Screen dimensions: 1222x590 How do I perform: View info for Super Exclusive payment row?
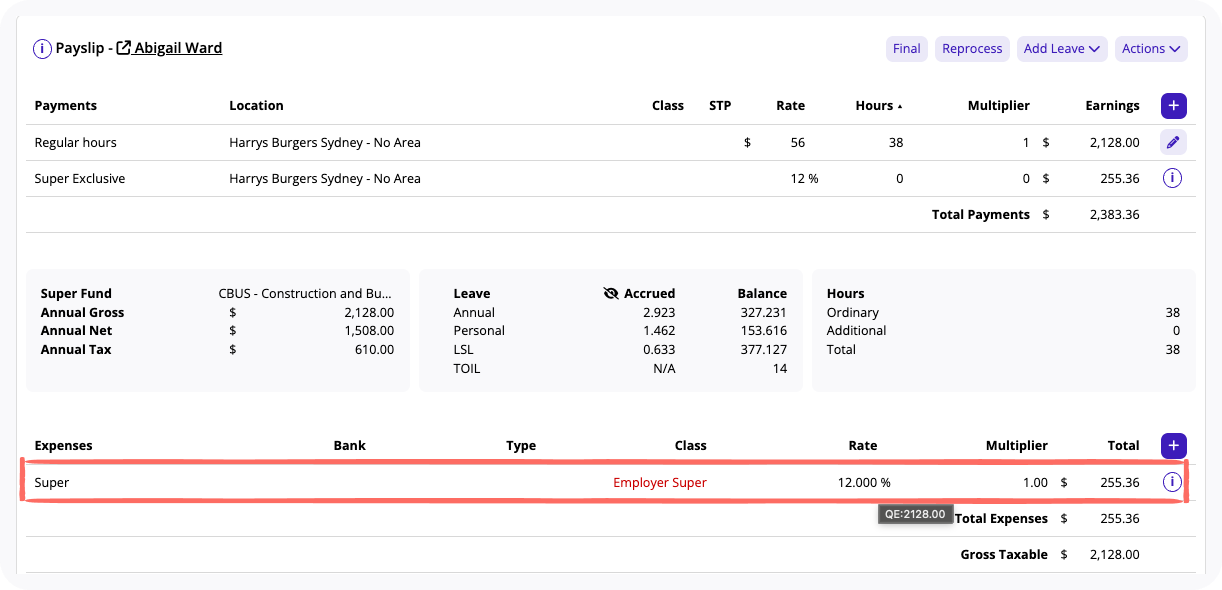coord(1173,178)
